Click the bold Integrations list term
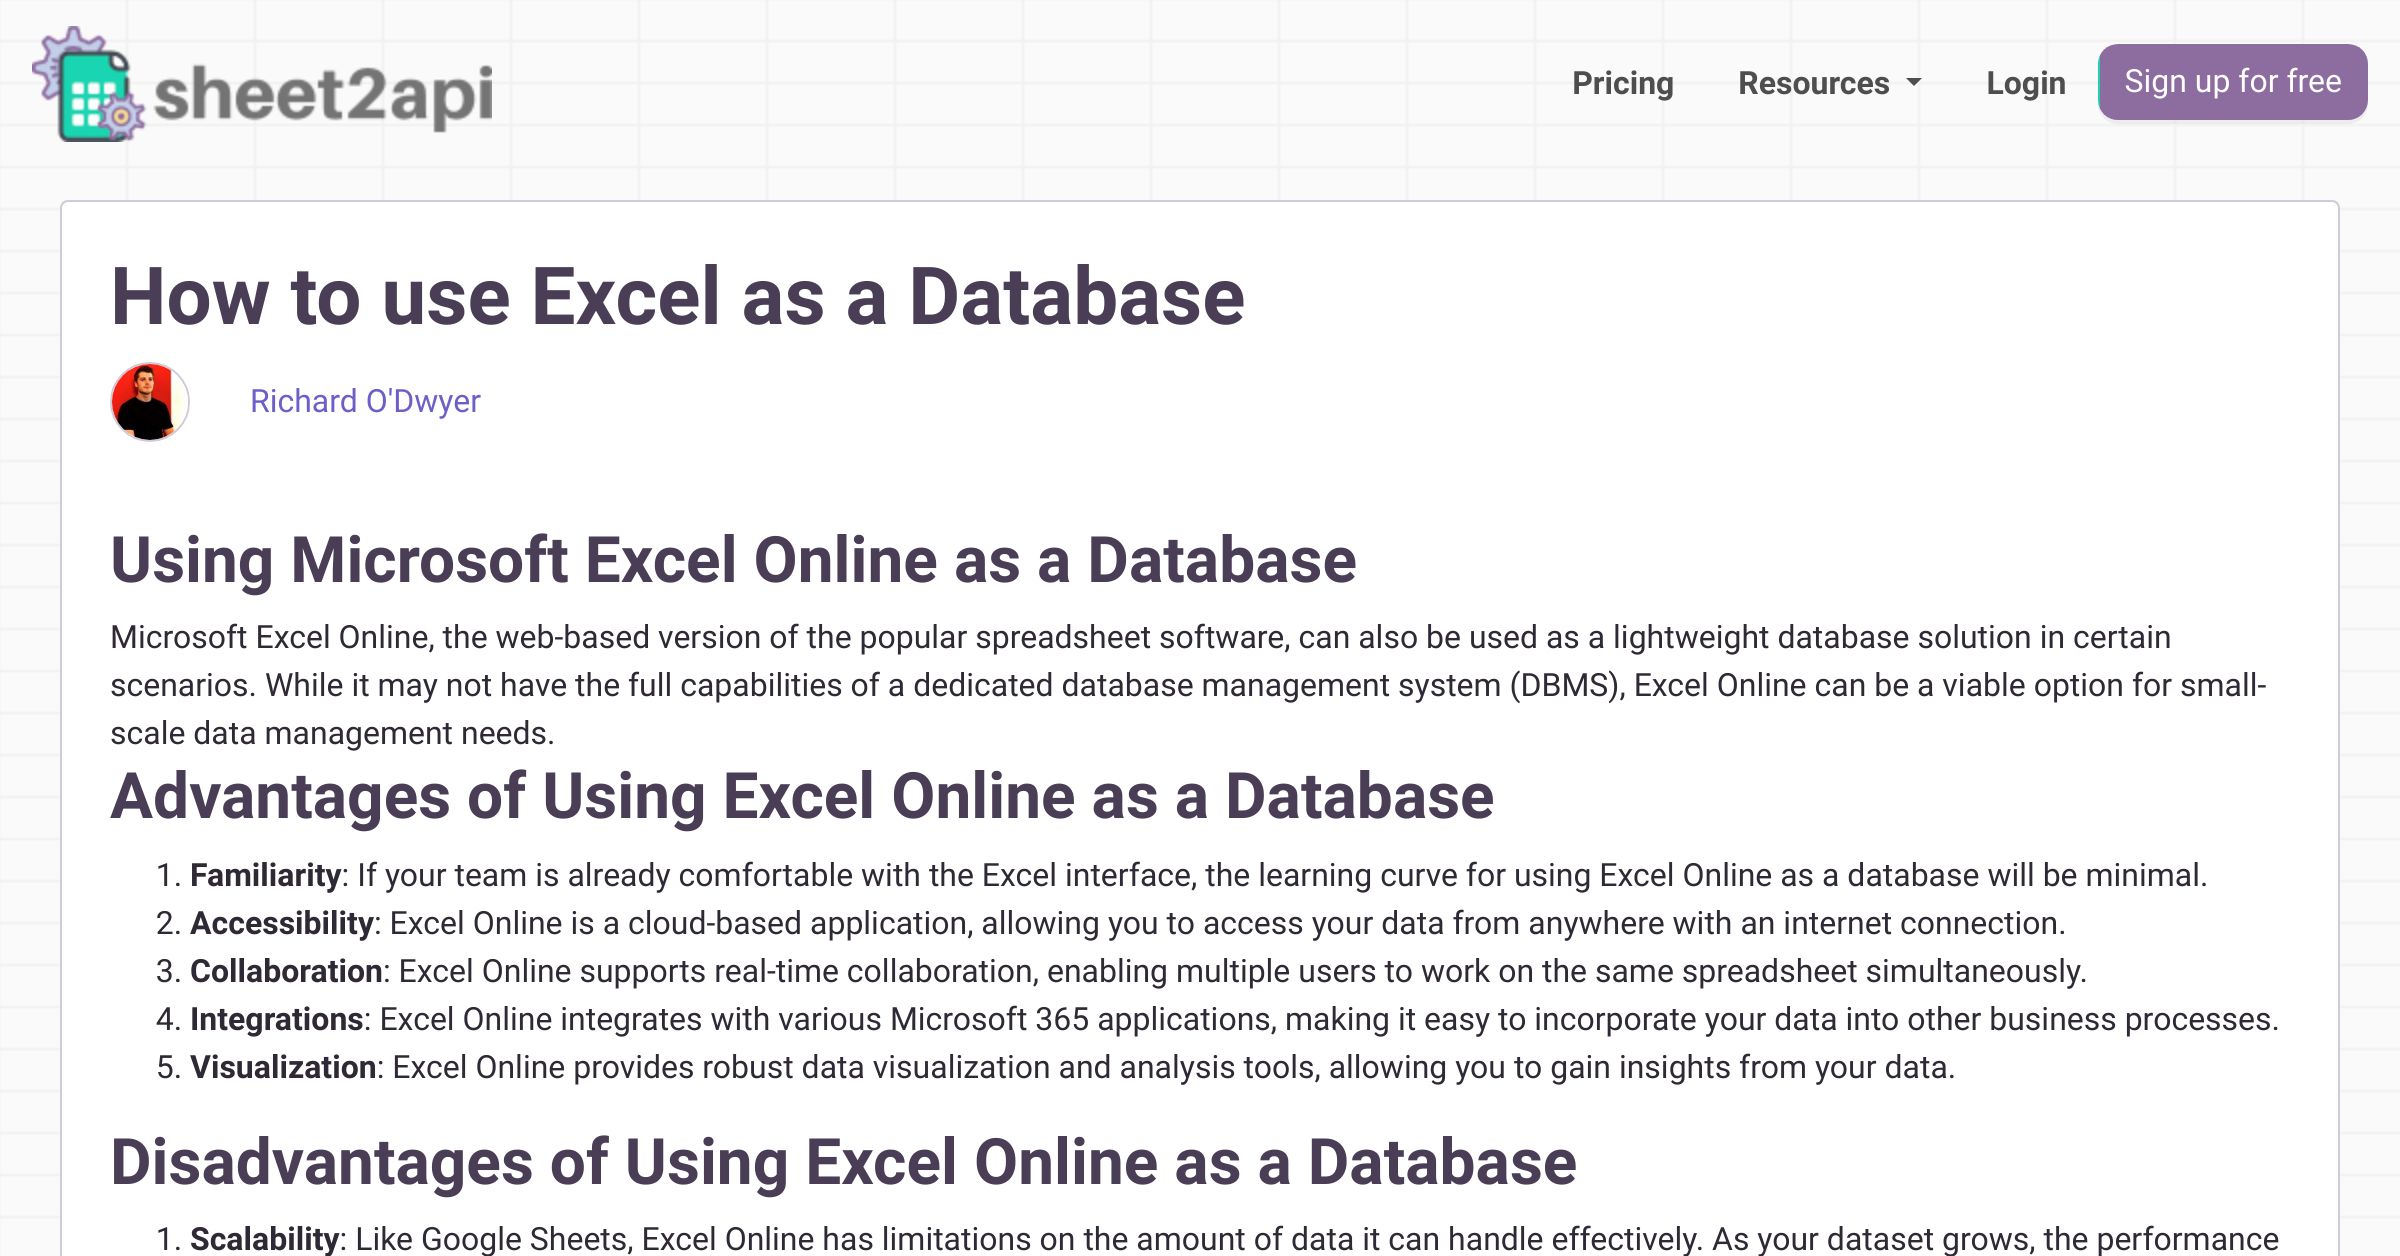Viewport: 2400px width, 1256px height. (276, 1020)
